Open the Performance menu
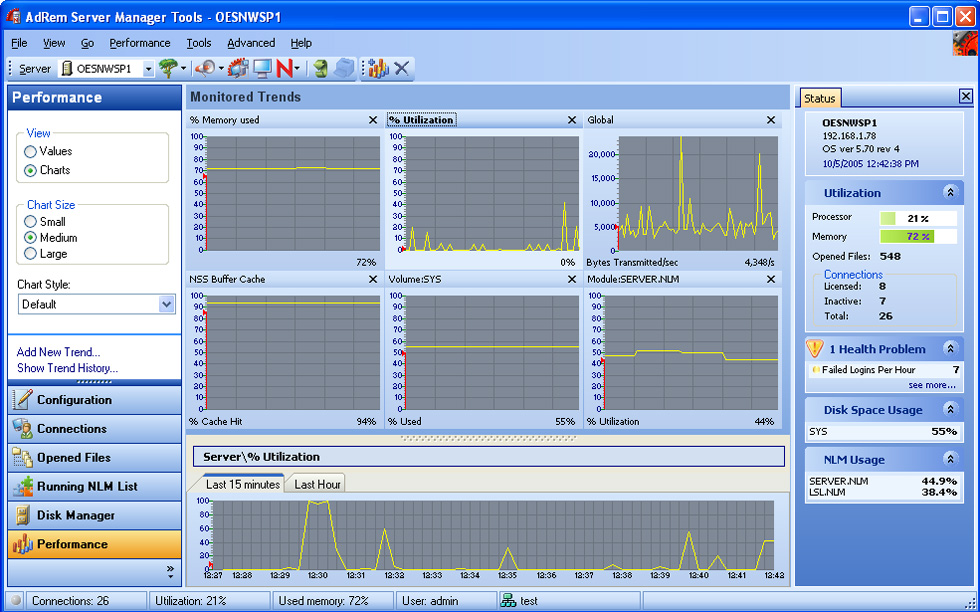980x612 pixels. 140,43
